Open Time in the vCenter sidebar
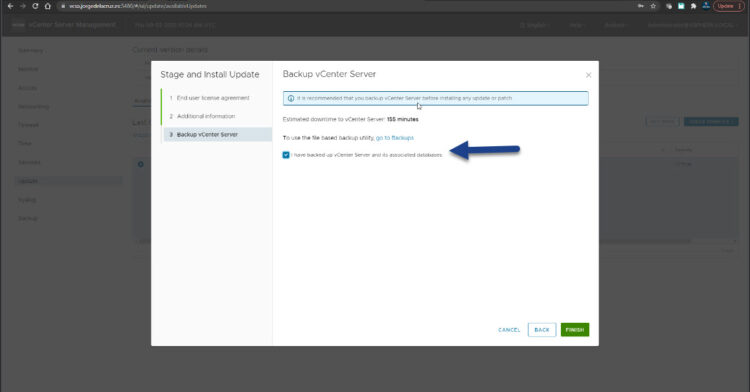 coord(24,143)
